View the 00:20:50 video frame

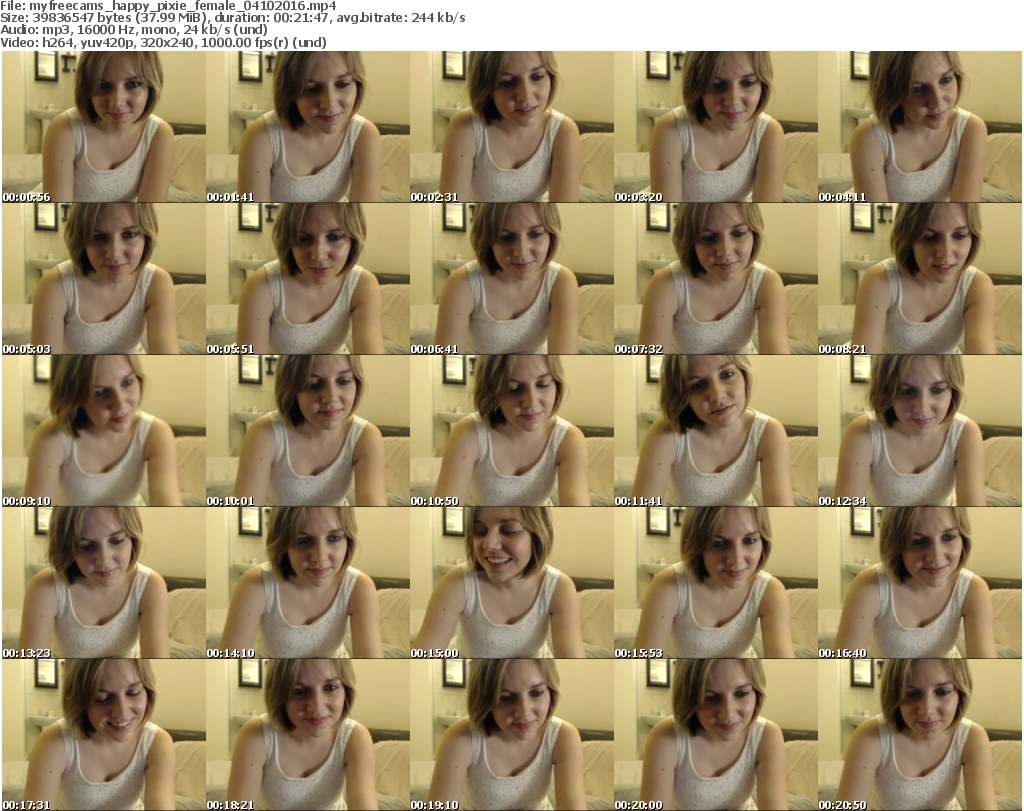920,735
